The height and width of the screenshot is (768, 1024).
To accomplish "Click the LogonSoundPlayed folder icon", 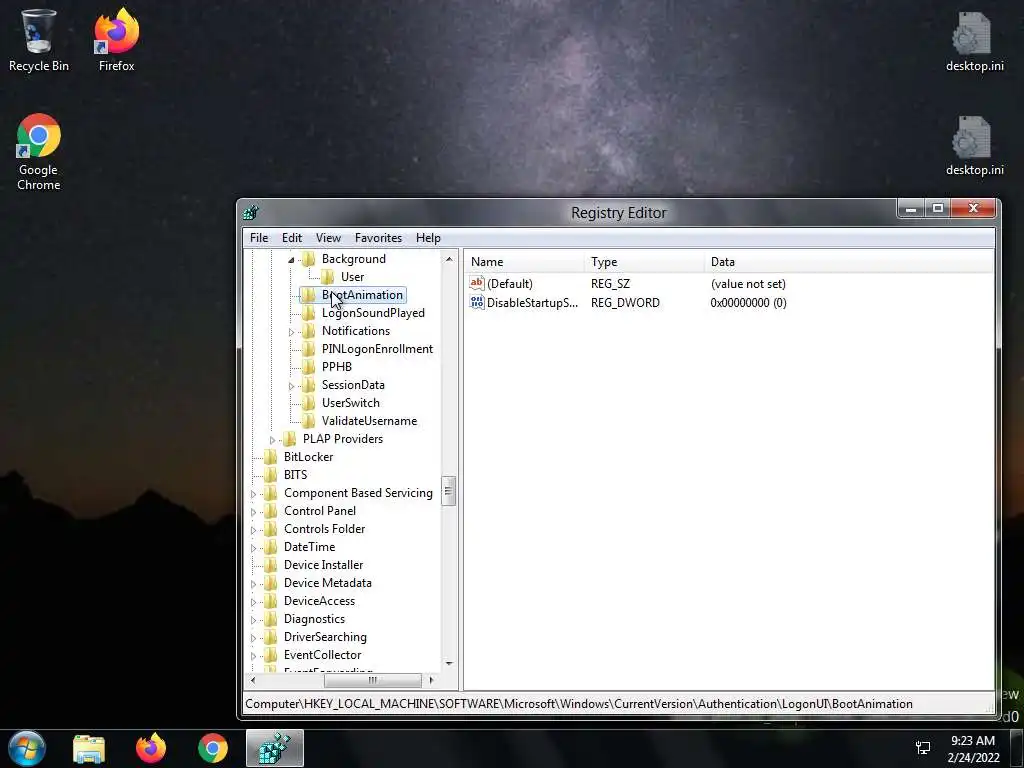I will coord(308,313).
